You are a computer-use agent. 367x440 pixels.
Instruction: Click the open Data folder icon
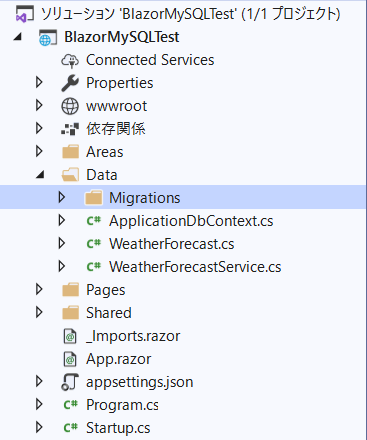70,175
